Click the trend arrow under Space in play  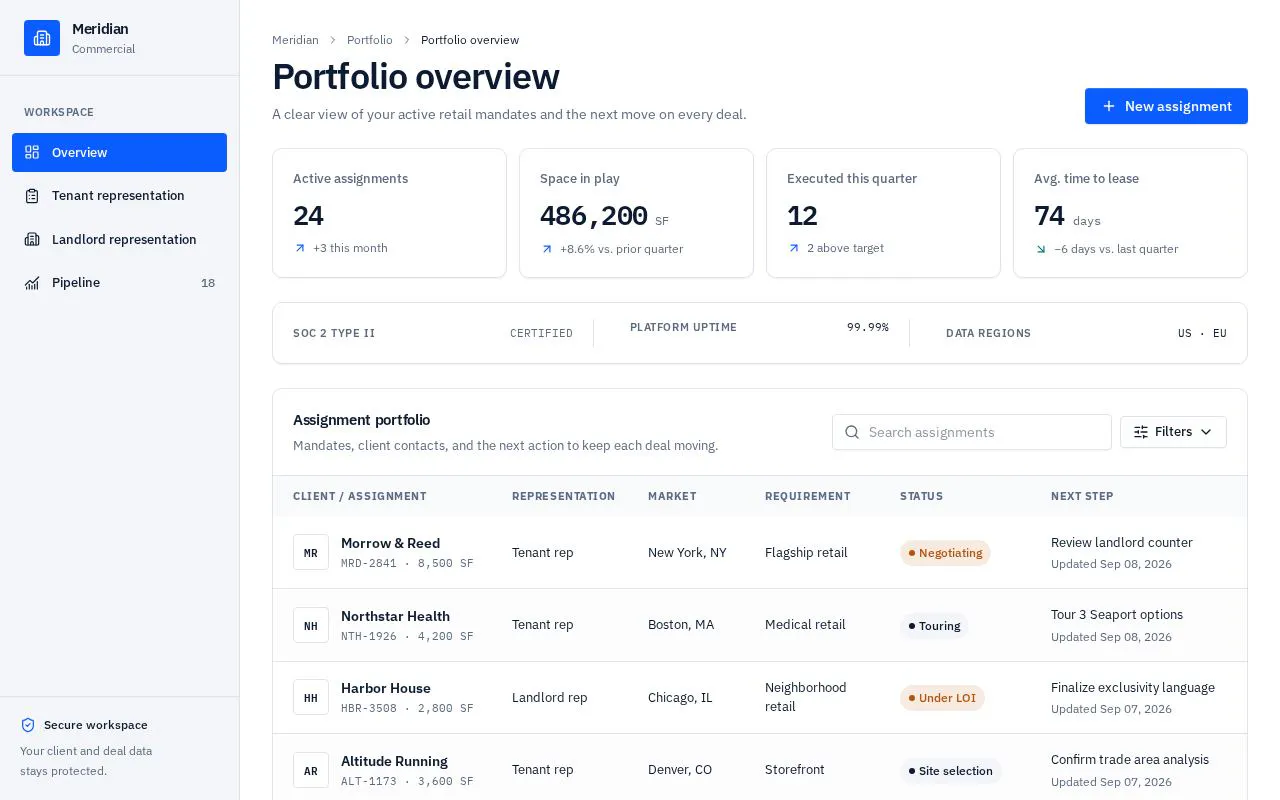click(547, 249)
